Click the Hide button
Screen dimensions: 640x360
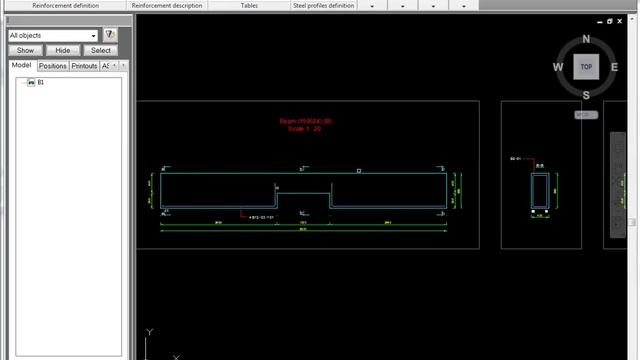(x=62, y=50)
